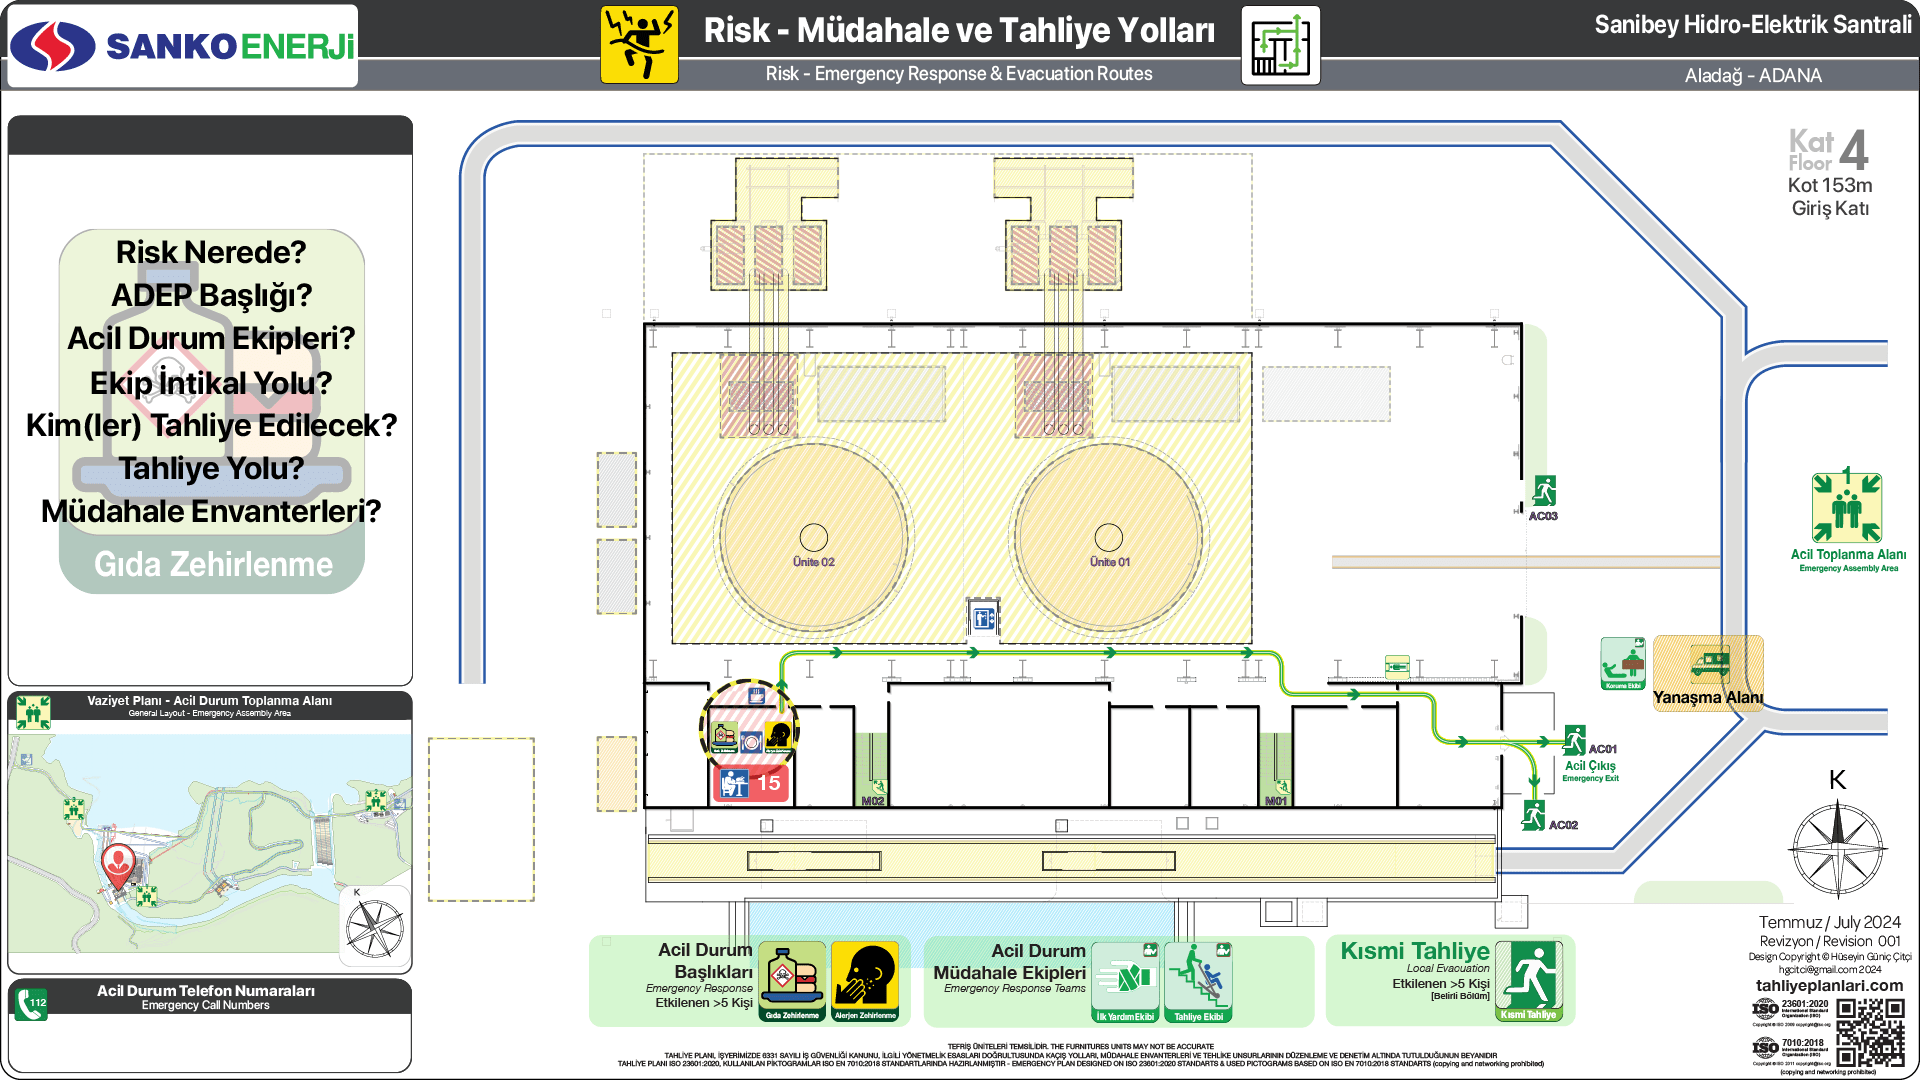Click the Ünite 02 turbine circle

[x=813, y=539]
